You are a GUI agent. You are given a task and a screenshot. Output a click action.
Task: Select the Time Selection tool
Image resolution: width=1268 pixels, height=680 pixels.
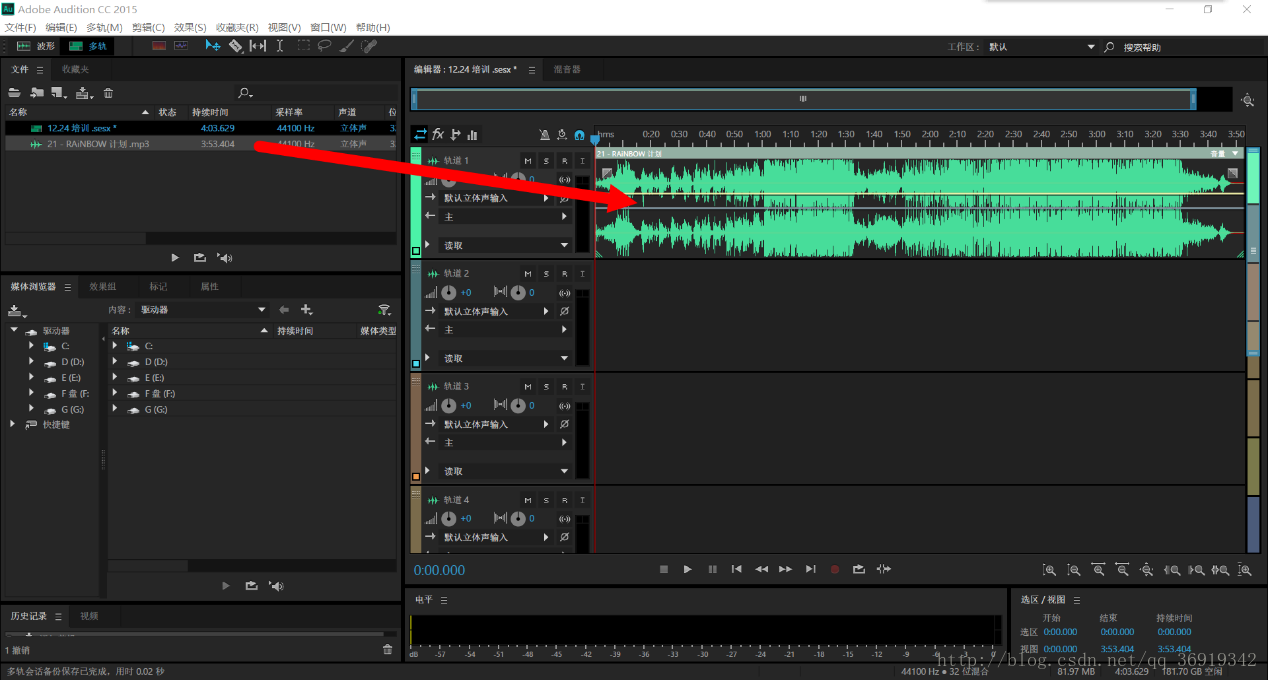(x=280, y=46)
